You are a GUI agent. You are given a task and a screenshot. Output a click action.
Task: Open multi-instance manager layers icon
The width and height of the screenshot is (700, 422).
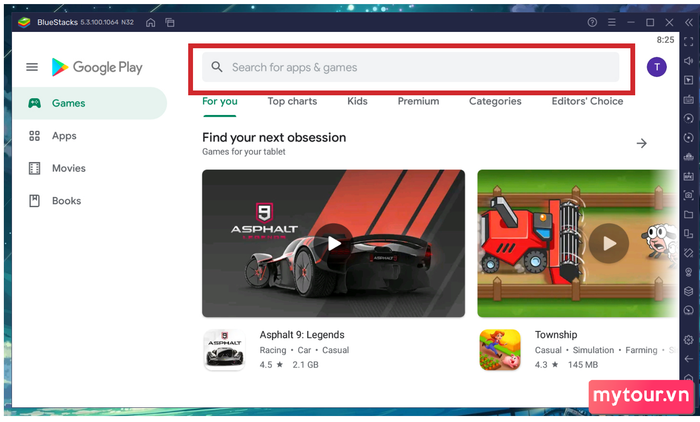[x=688, y=291]
